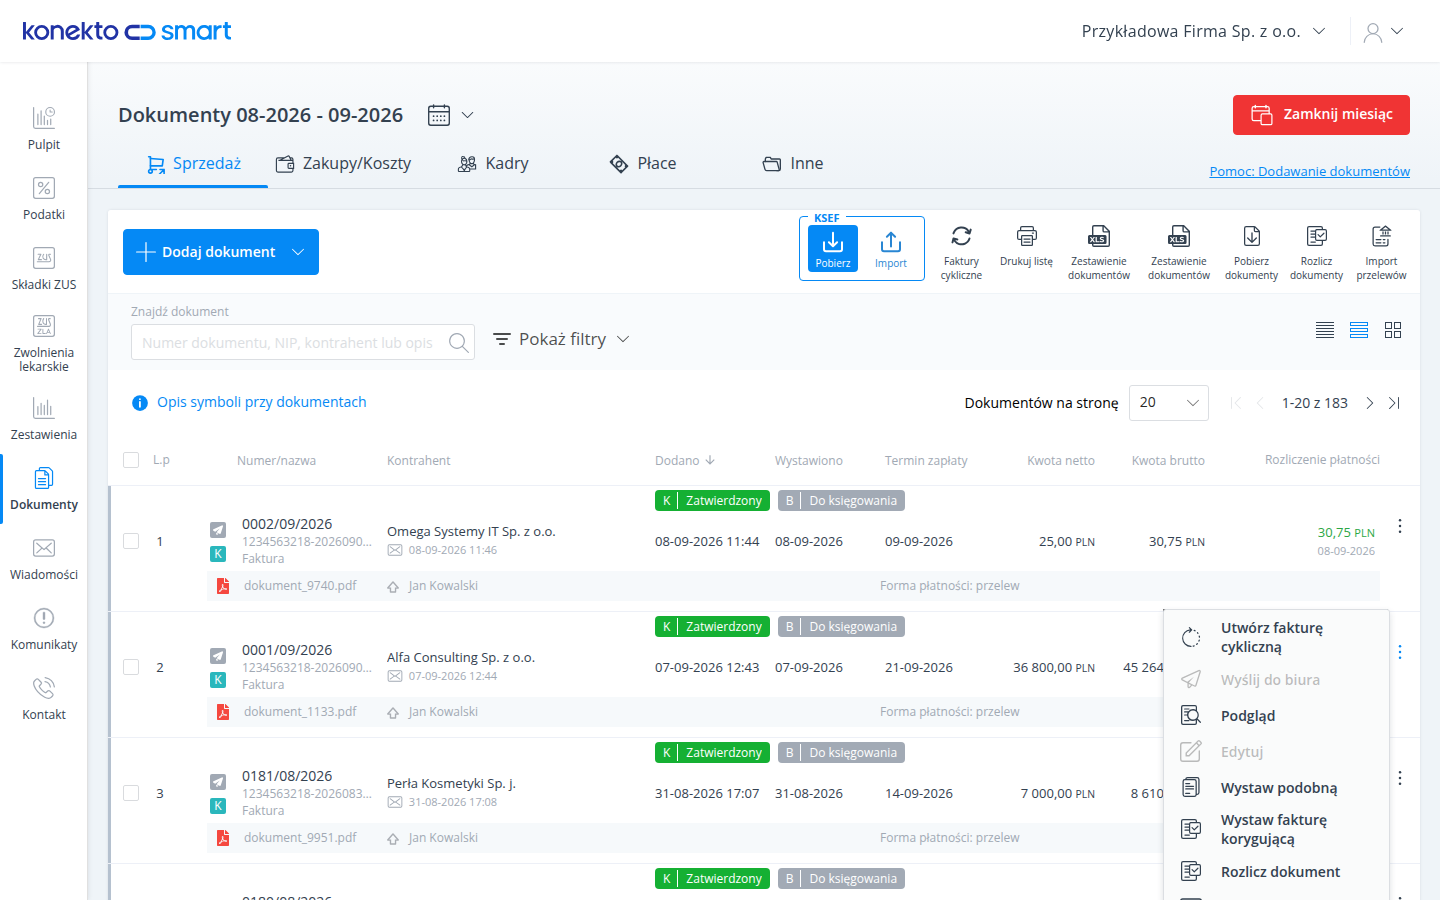Click Import przelewów icon
The width and height of the screenshot is (1440, 900).
pos(1381,252)
